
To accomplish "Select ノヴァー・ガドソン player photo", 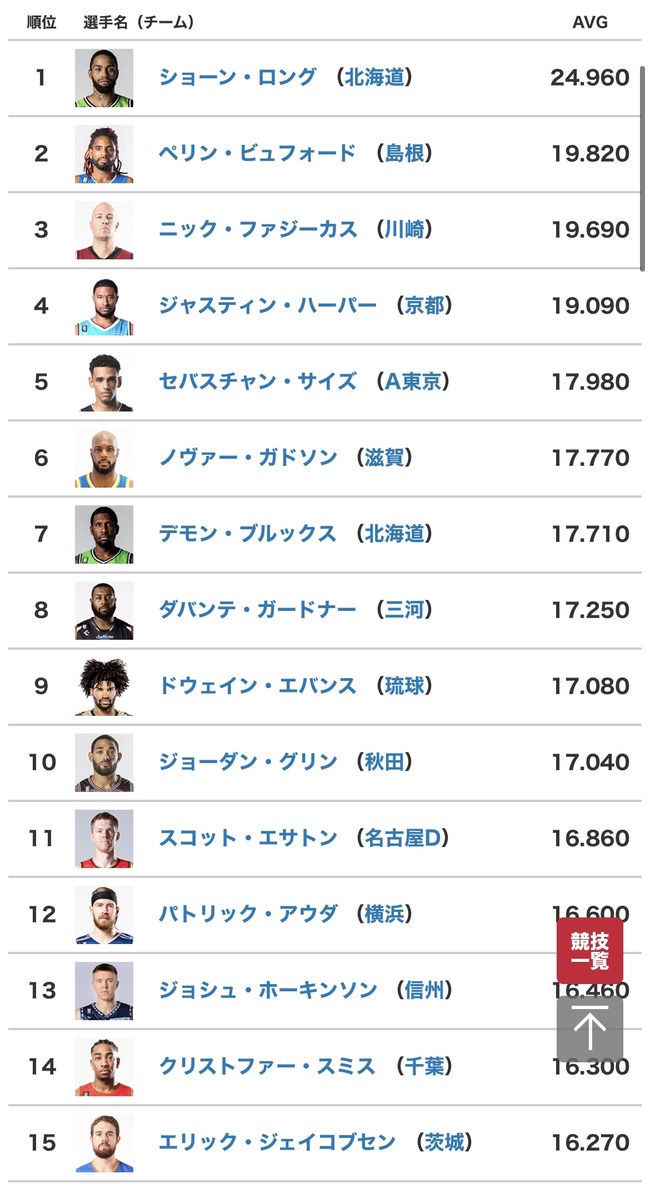I will (x=104, y=458).
